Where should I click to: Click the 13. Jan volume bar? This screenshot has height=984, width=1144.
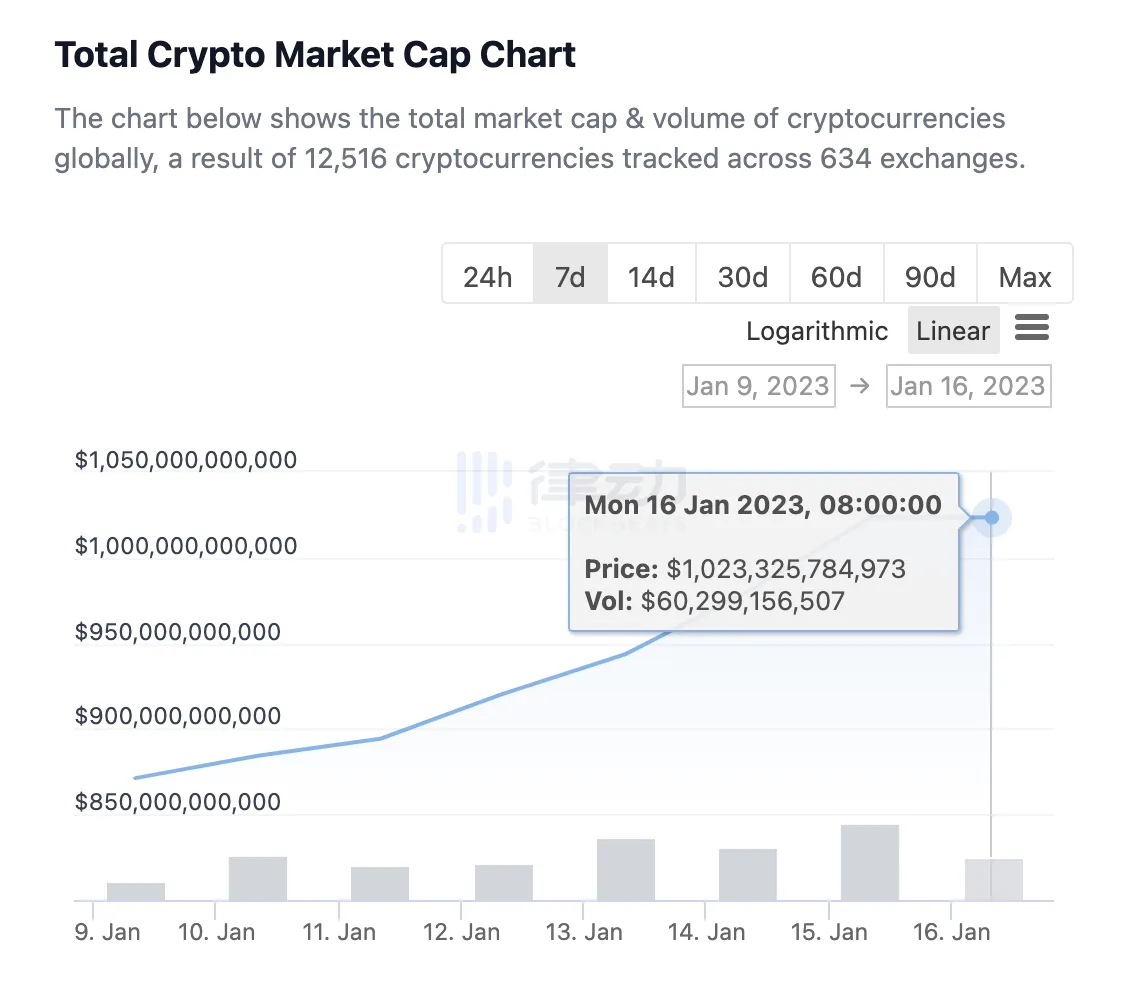pos(626,869)
